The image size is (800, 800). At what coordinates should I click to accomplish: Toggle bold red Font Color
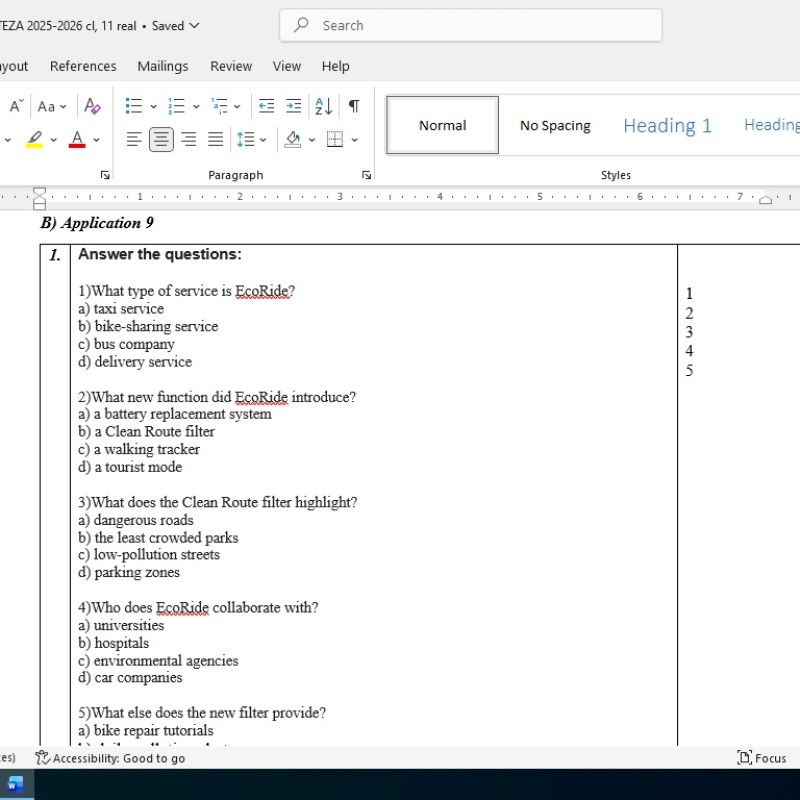click(75, 139)
